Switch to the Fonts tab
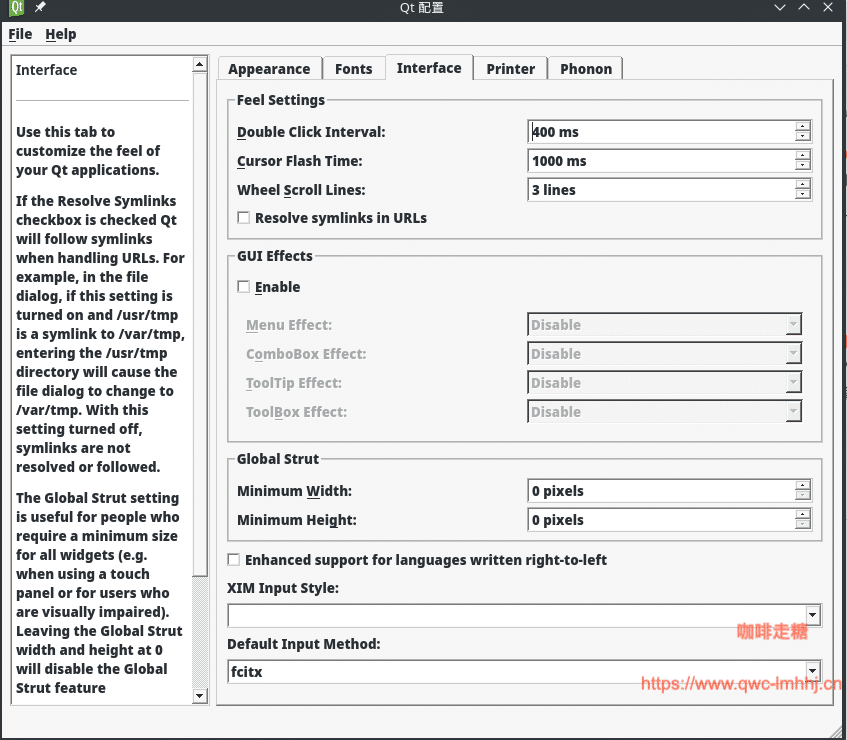Screen dimensions: 847x740 pos(353,69)
